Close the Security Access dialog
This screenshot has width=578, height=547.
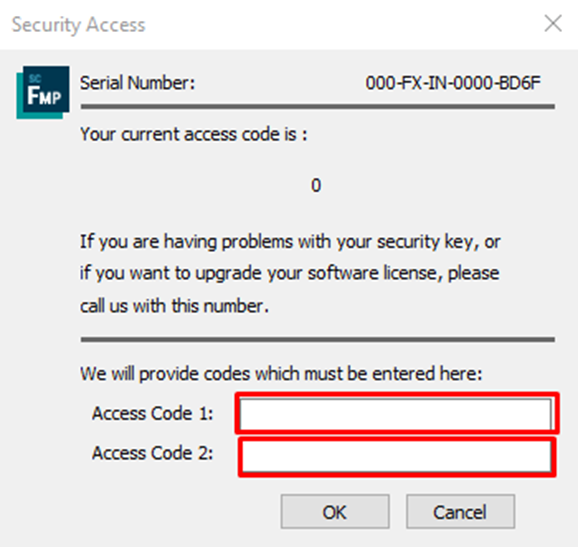[x=553, y=24]
